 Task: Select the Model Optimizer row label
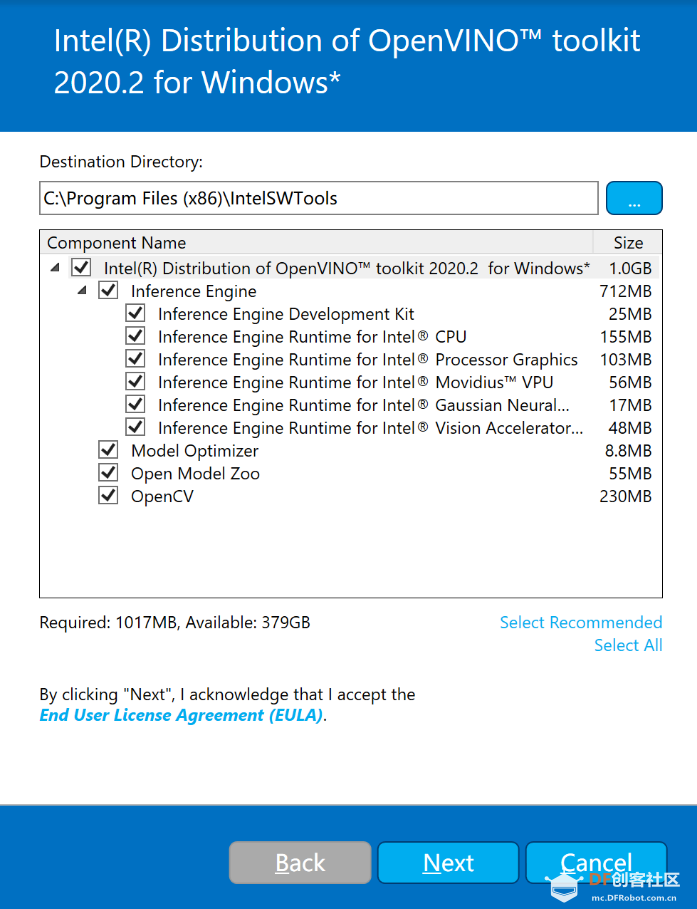(x=194, y=450)
